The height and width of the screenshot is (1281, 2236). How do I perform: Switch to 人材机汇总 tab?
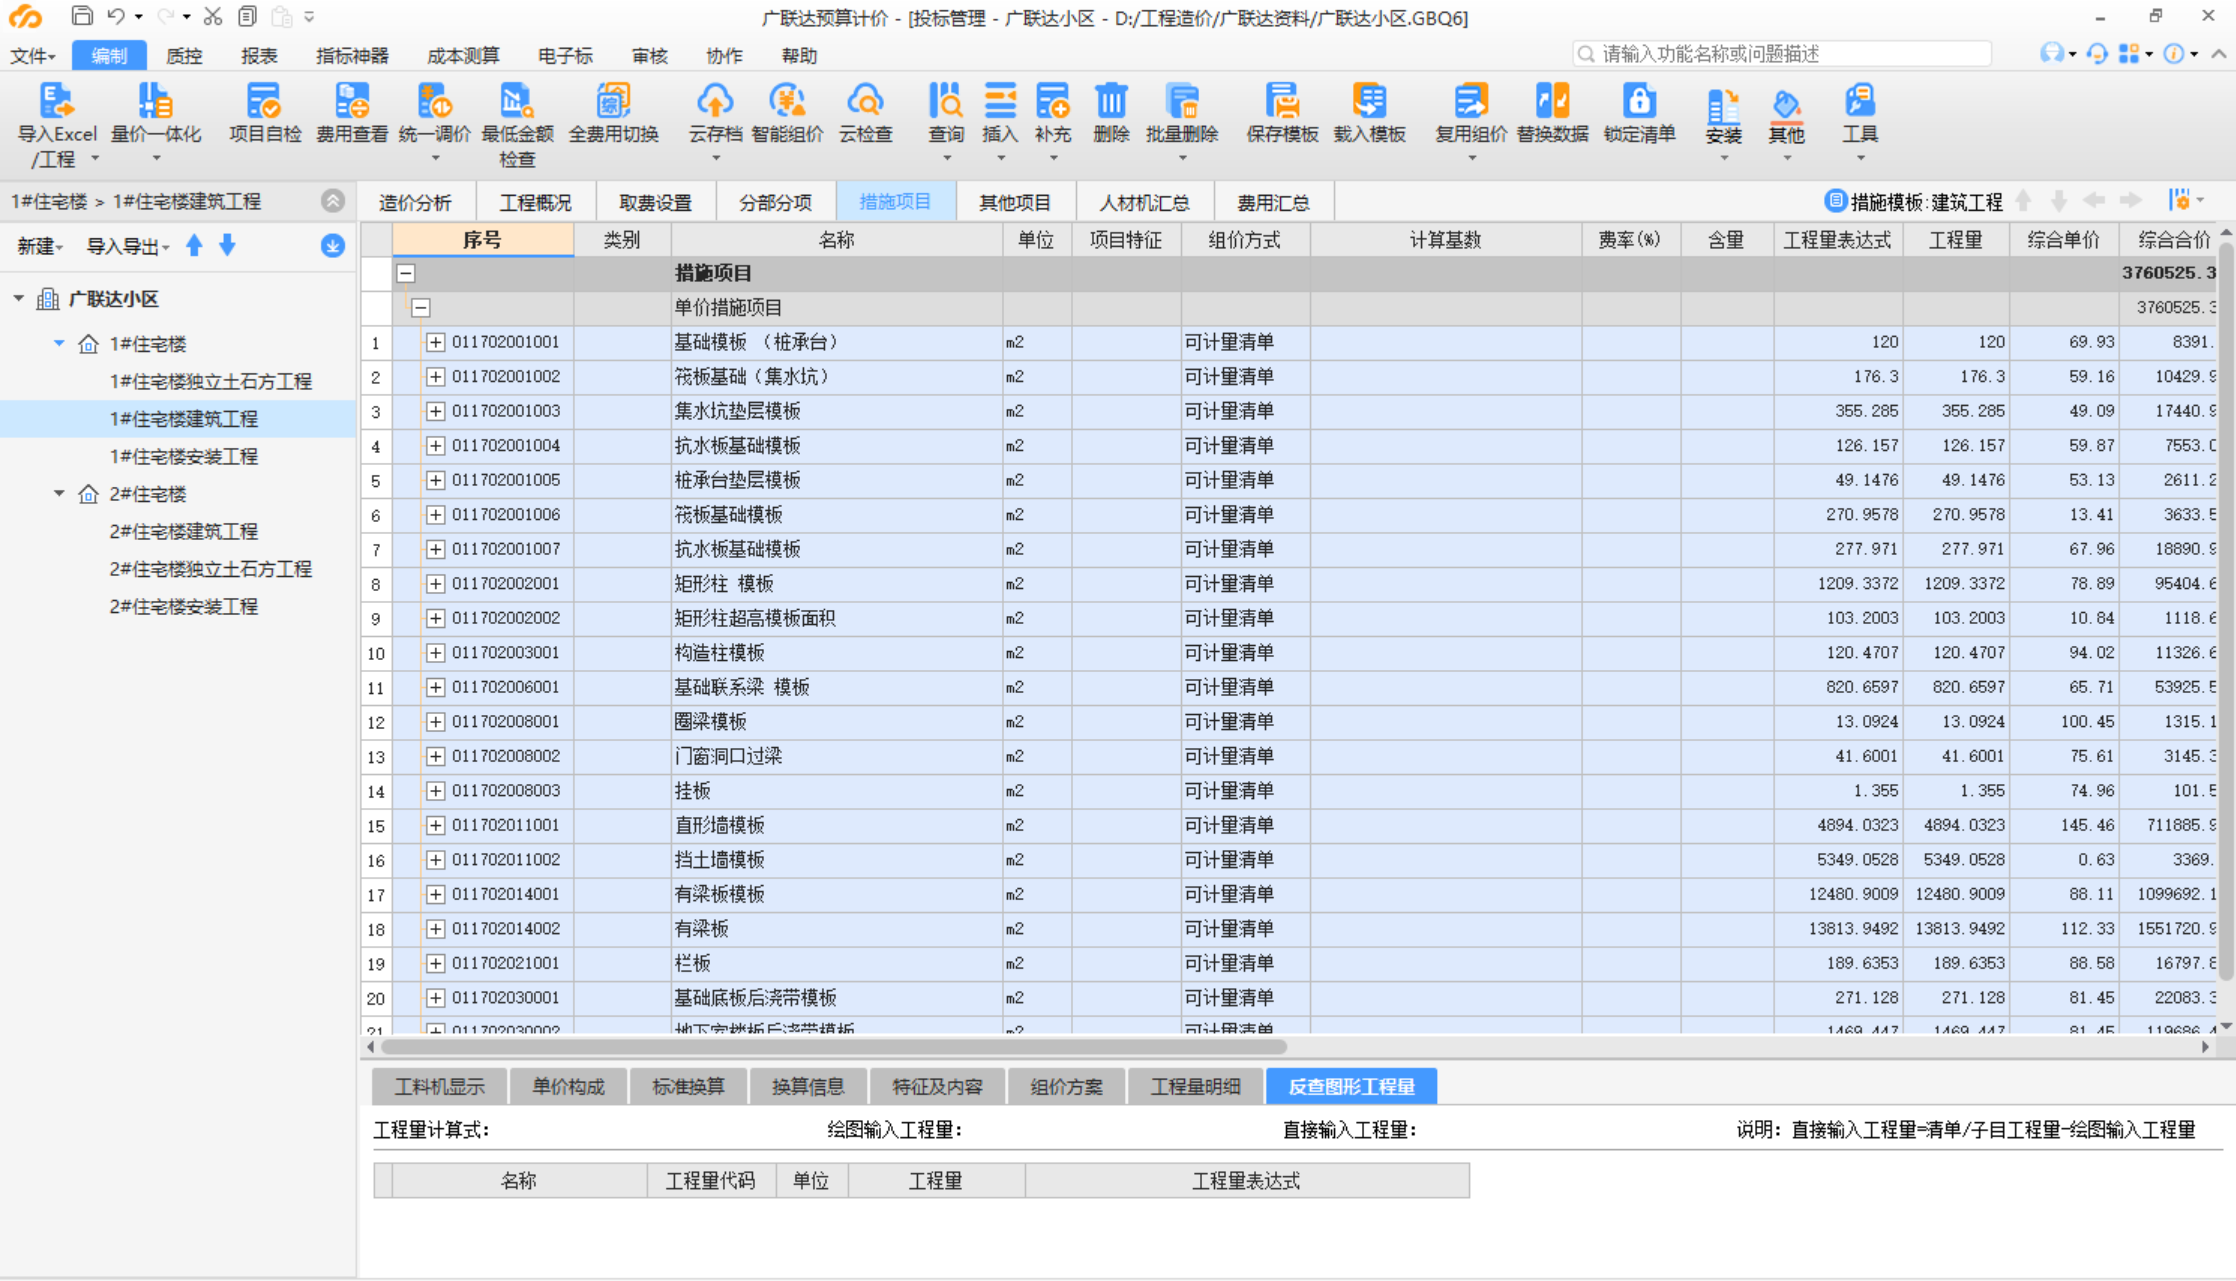(1144, 202)
